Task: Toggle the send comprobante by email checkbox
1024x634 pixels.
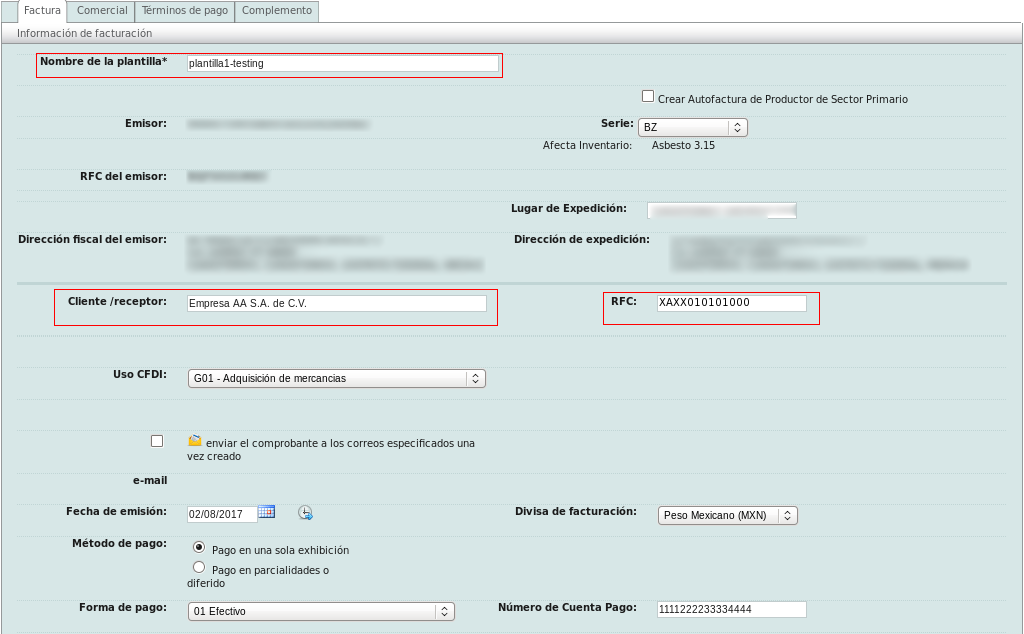Action: tap(157, 441)
